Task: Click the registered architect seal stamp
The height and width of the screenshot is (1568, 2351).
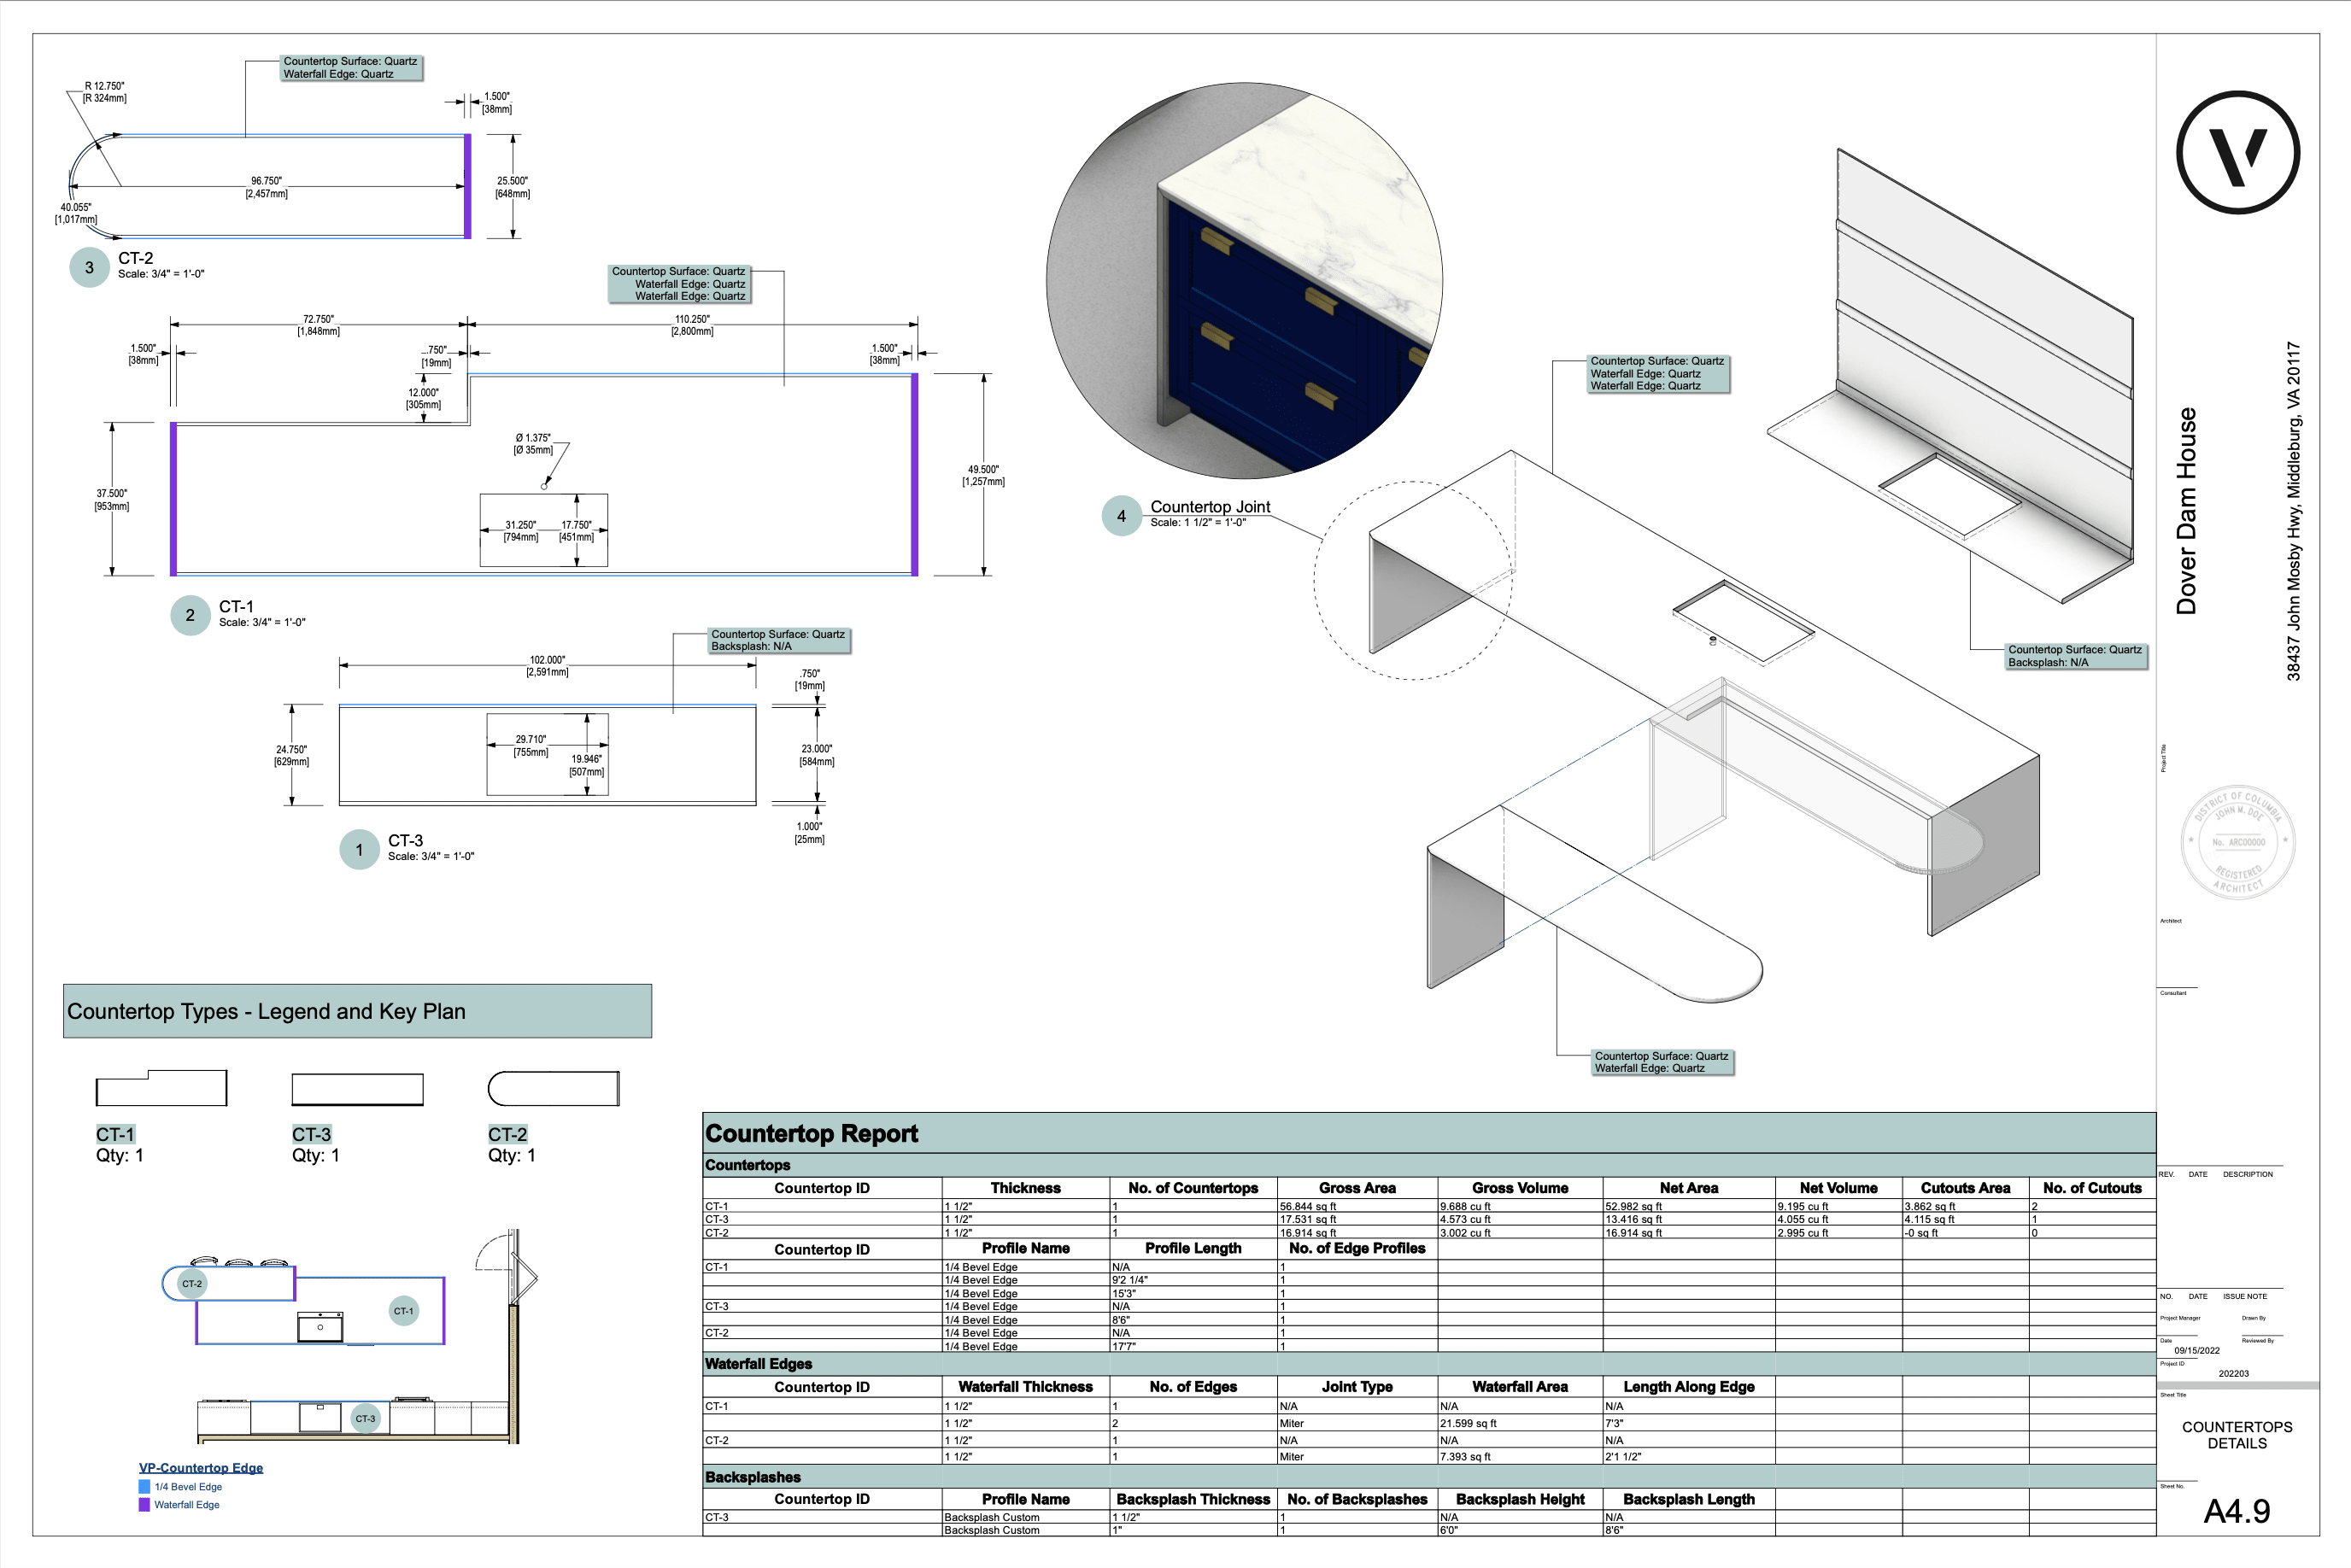Action: [2237, 842]
